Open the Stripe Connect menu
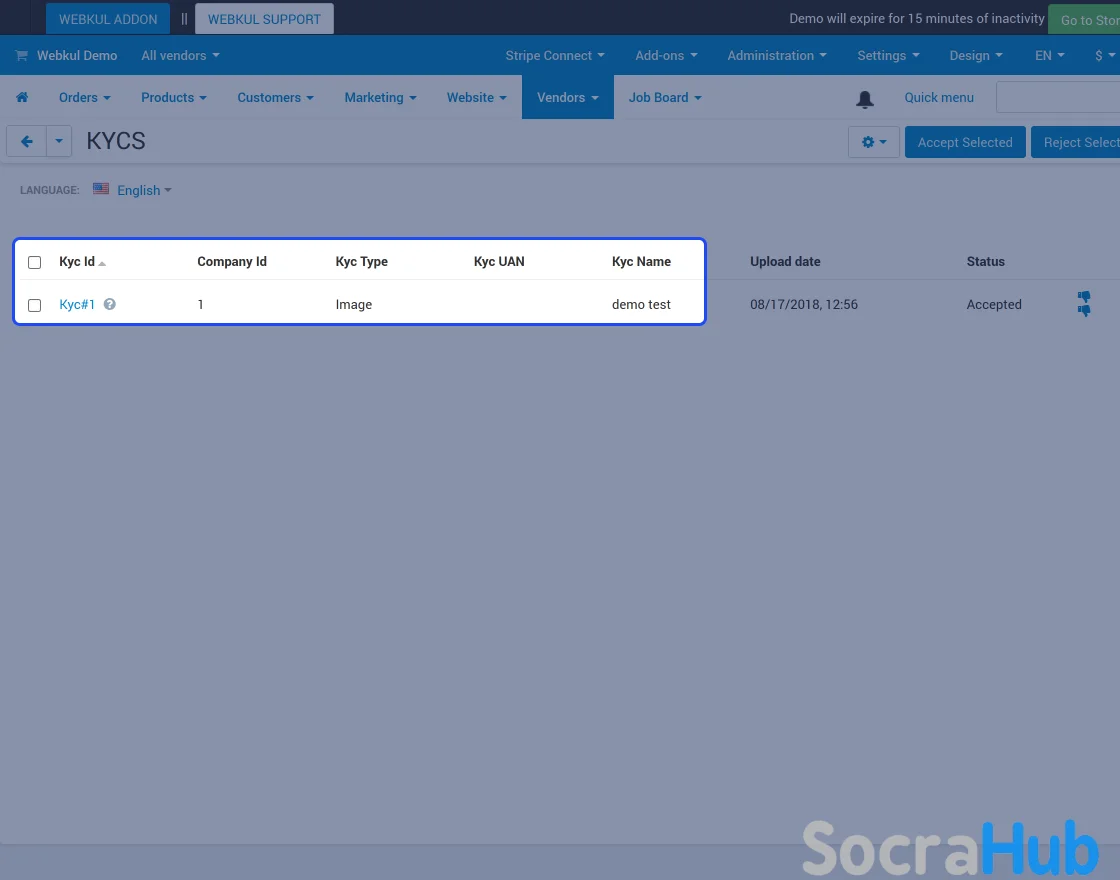1120x880 pixels. click(x=555, y=56)
